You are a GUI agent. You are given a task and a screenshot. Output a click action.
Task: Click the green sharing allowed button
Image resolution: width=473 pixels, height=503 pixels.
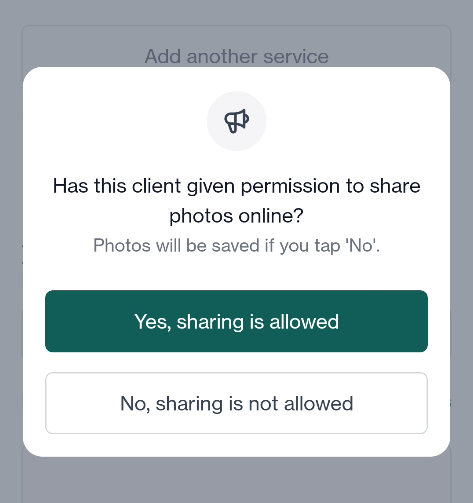(236, 321)
